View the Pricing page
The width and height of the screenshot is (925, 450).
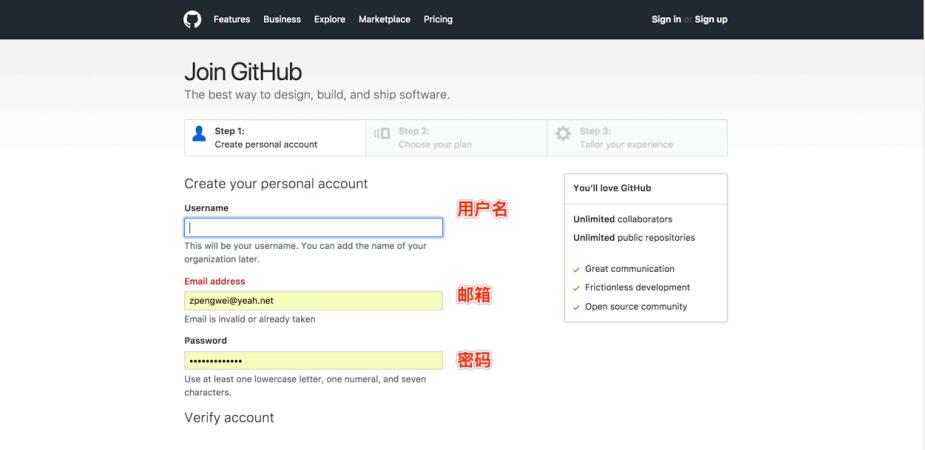[x=438, y=19]
